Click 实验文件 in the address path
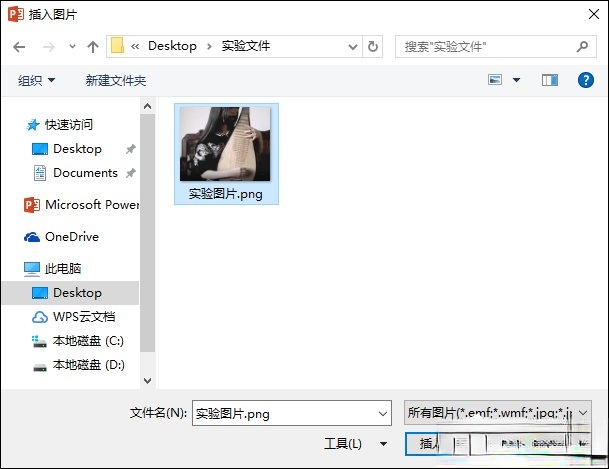Viewport: 609px width, 469px height. (x=245, y=46)
